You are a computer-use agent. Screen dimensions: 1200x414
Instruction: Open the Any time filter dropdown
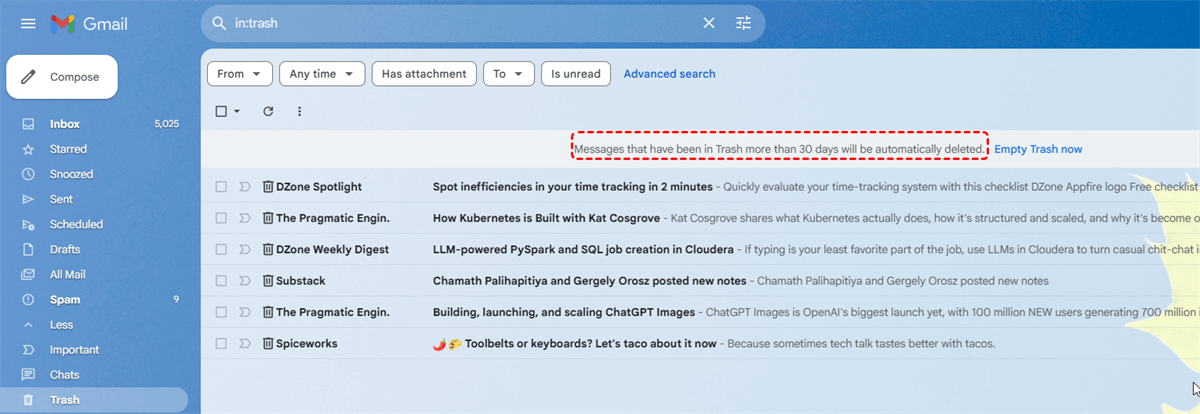(x=322, y=74)
